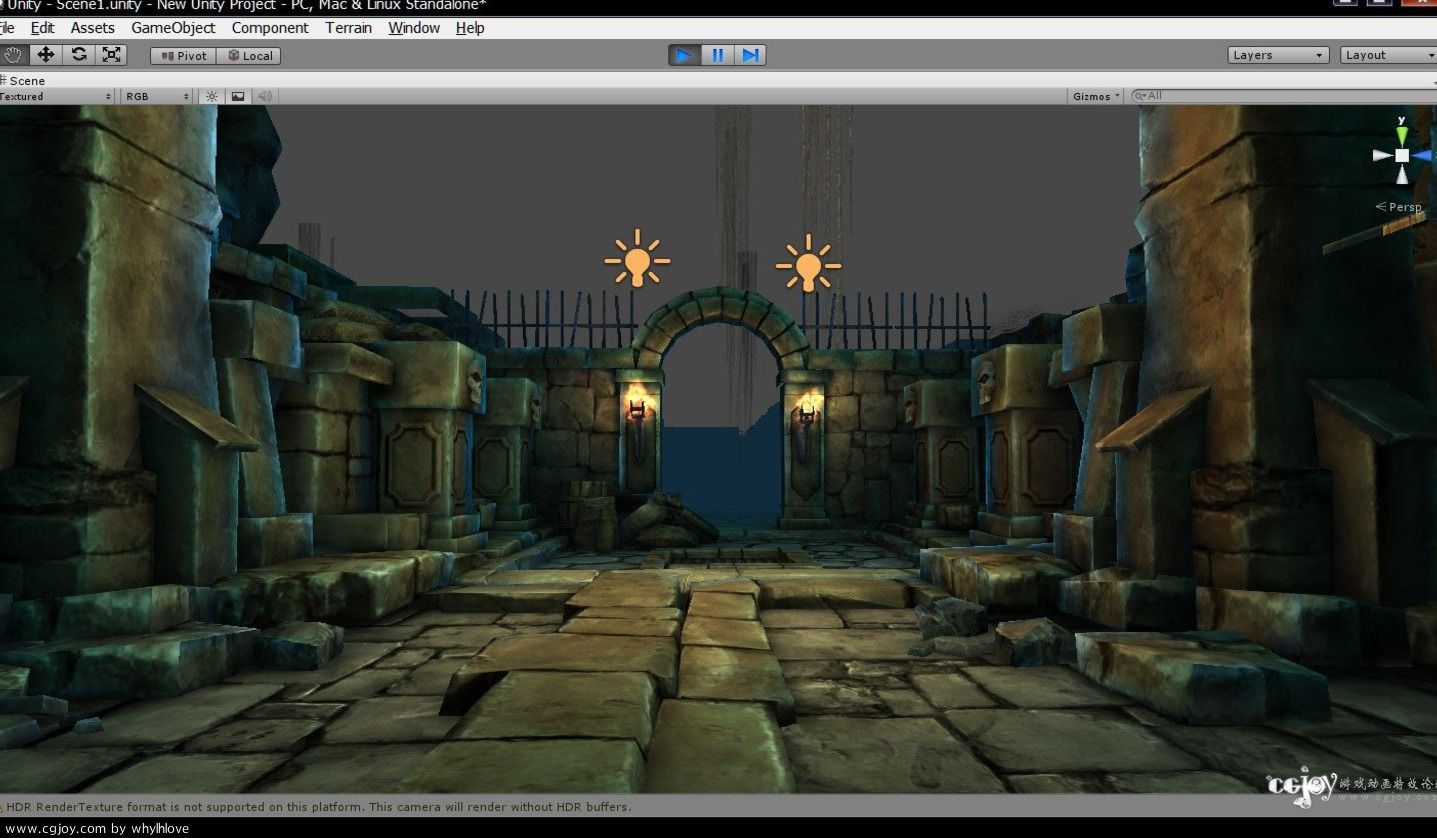Select the Move transform tool
Viewport: 1437px width, 838px height.
pyautogui.click(x=45, y=55)
